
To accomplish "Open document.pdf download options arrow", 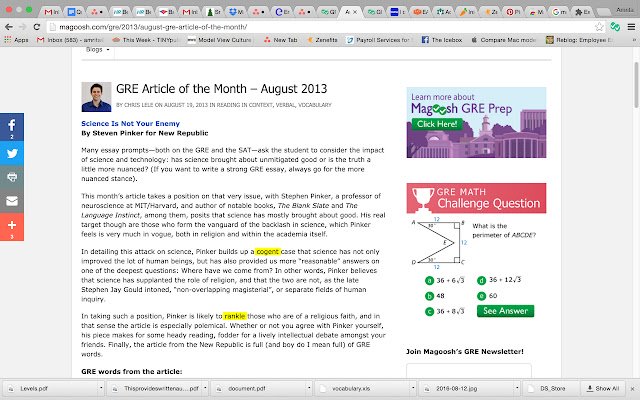I will [x=309, y=389].
